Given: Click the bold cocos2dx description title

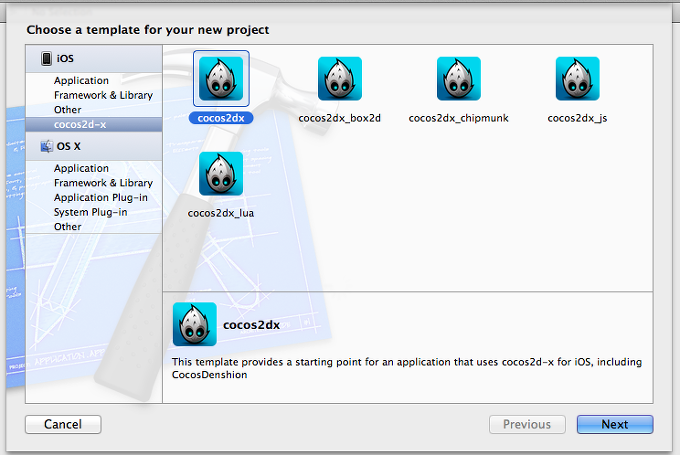Looking at the screenshot, I should click(x=252, y=325).
